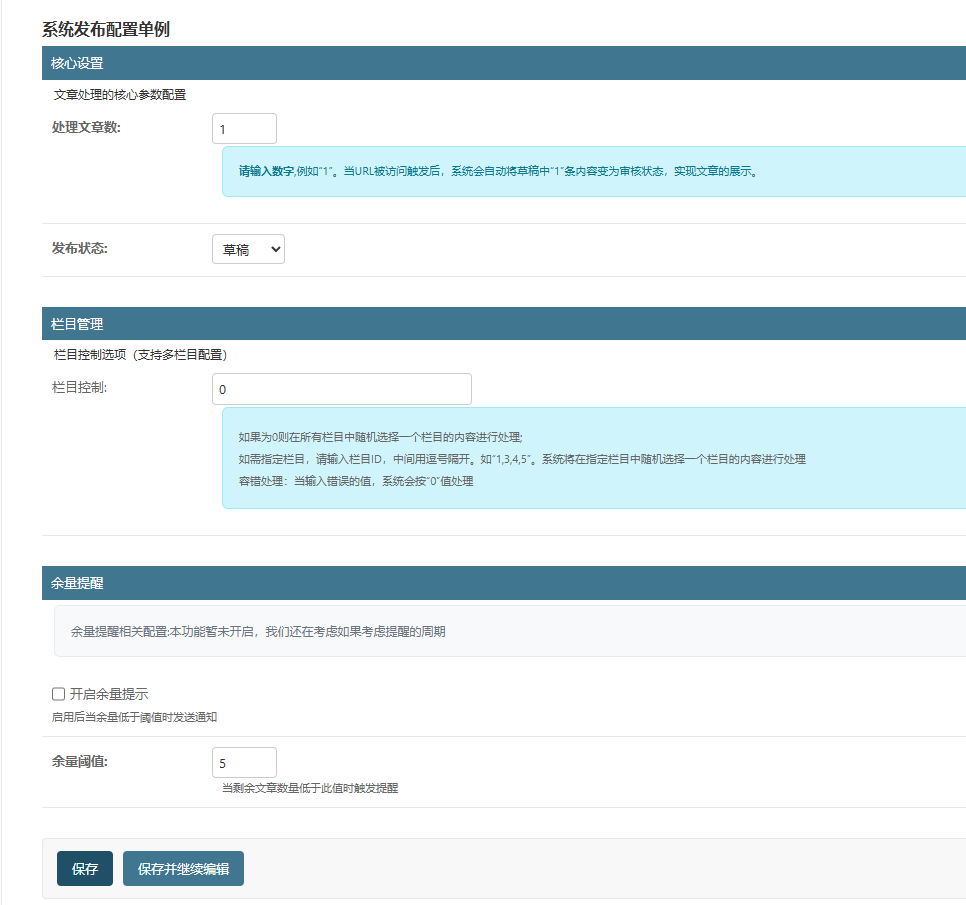Click the 栏目控制 field label

tap(79, 388)
